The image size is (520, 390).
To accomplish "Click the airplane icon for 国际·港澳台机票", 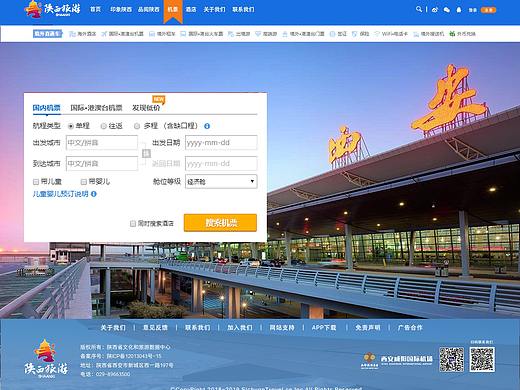I will pyautogui.click(x=104, y=34).
